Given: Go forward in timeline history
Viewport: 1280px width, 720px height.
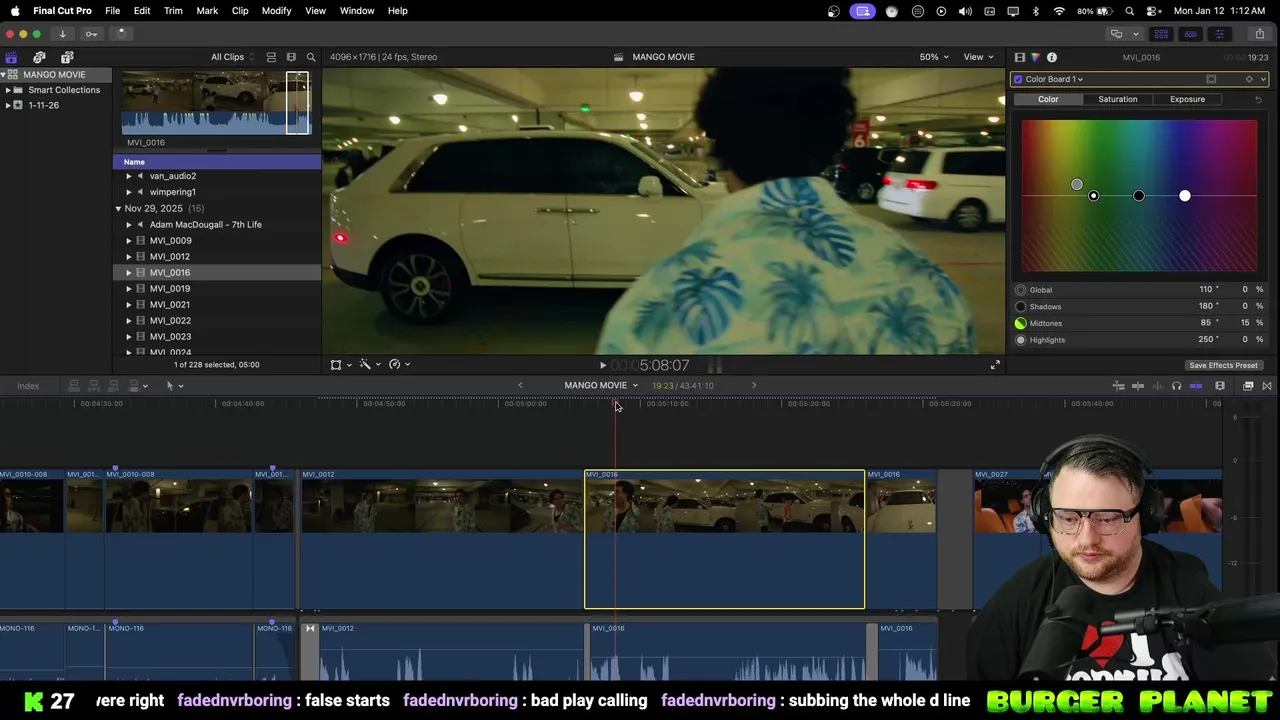Looking at the screenshot, I should (x=754, y=385).
